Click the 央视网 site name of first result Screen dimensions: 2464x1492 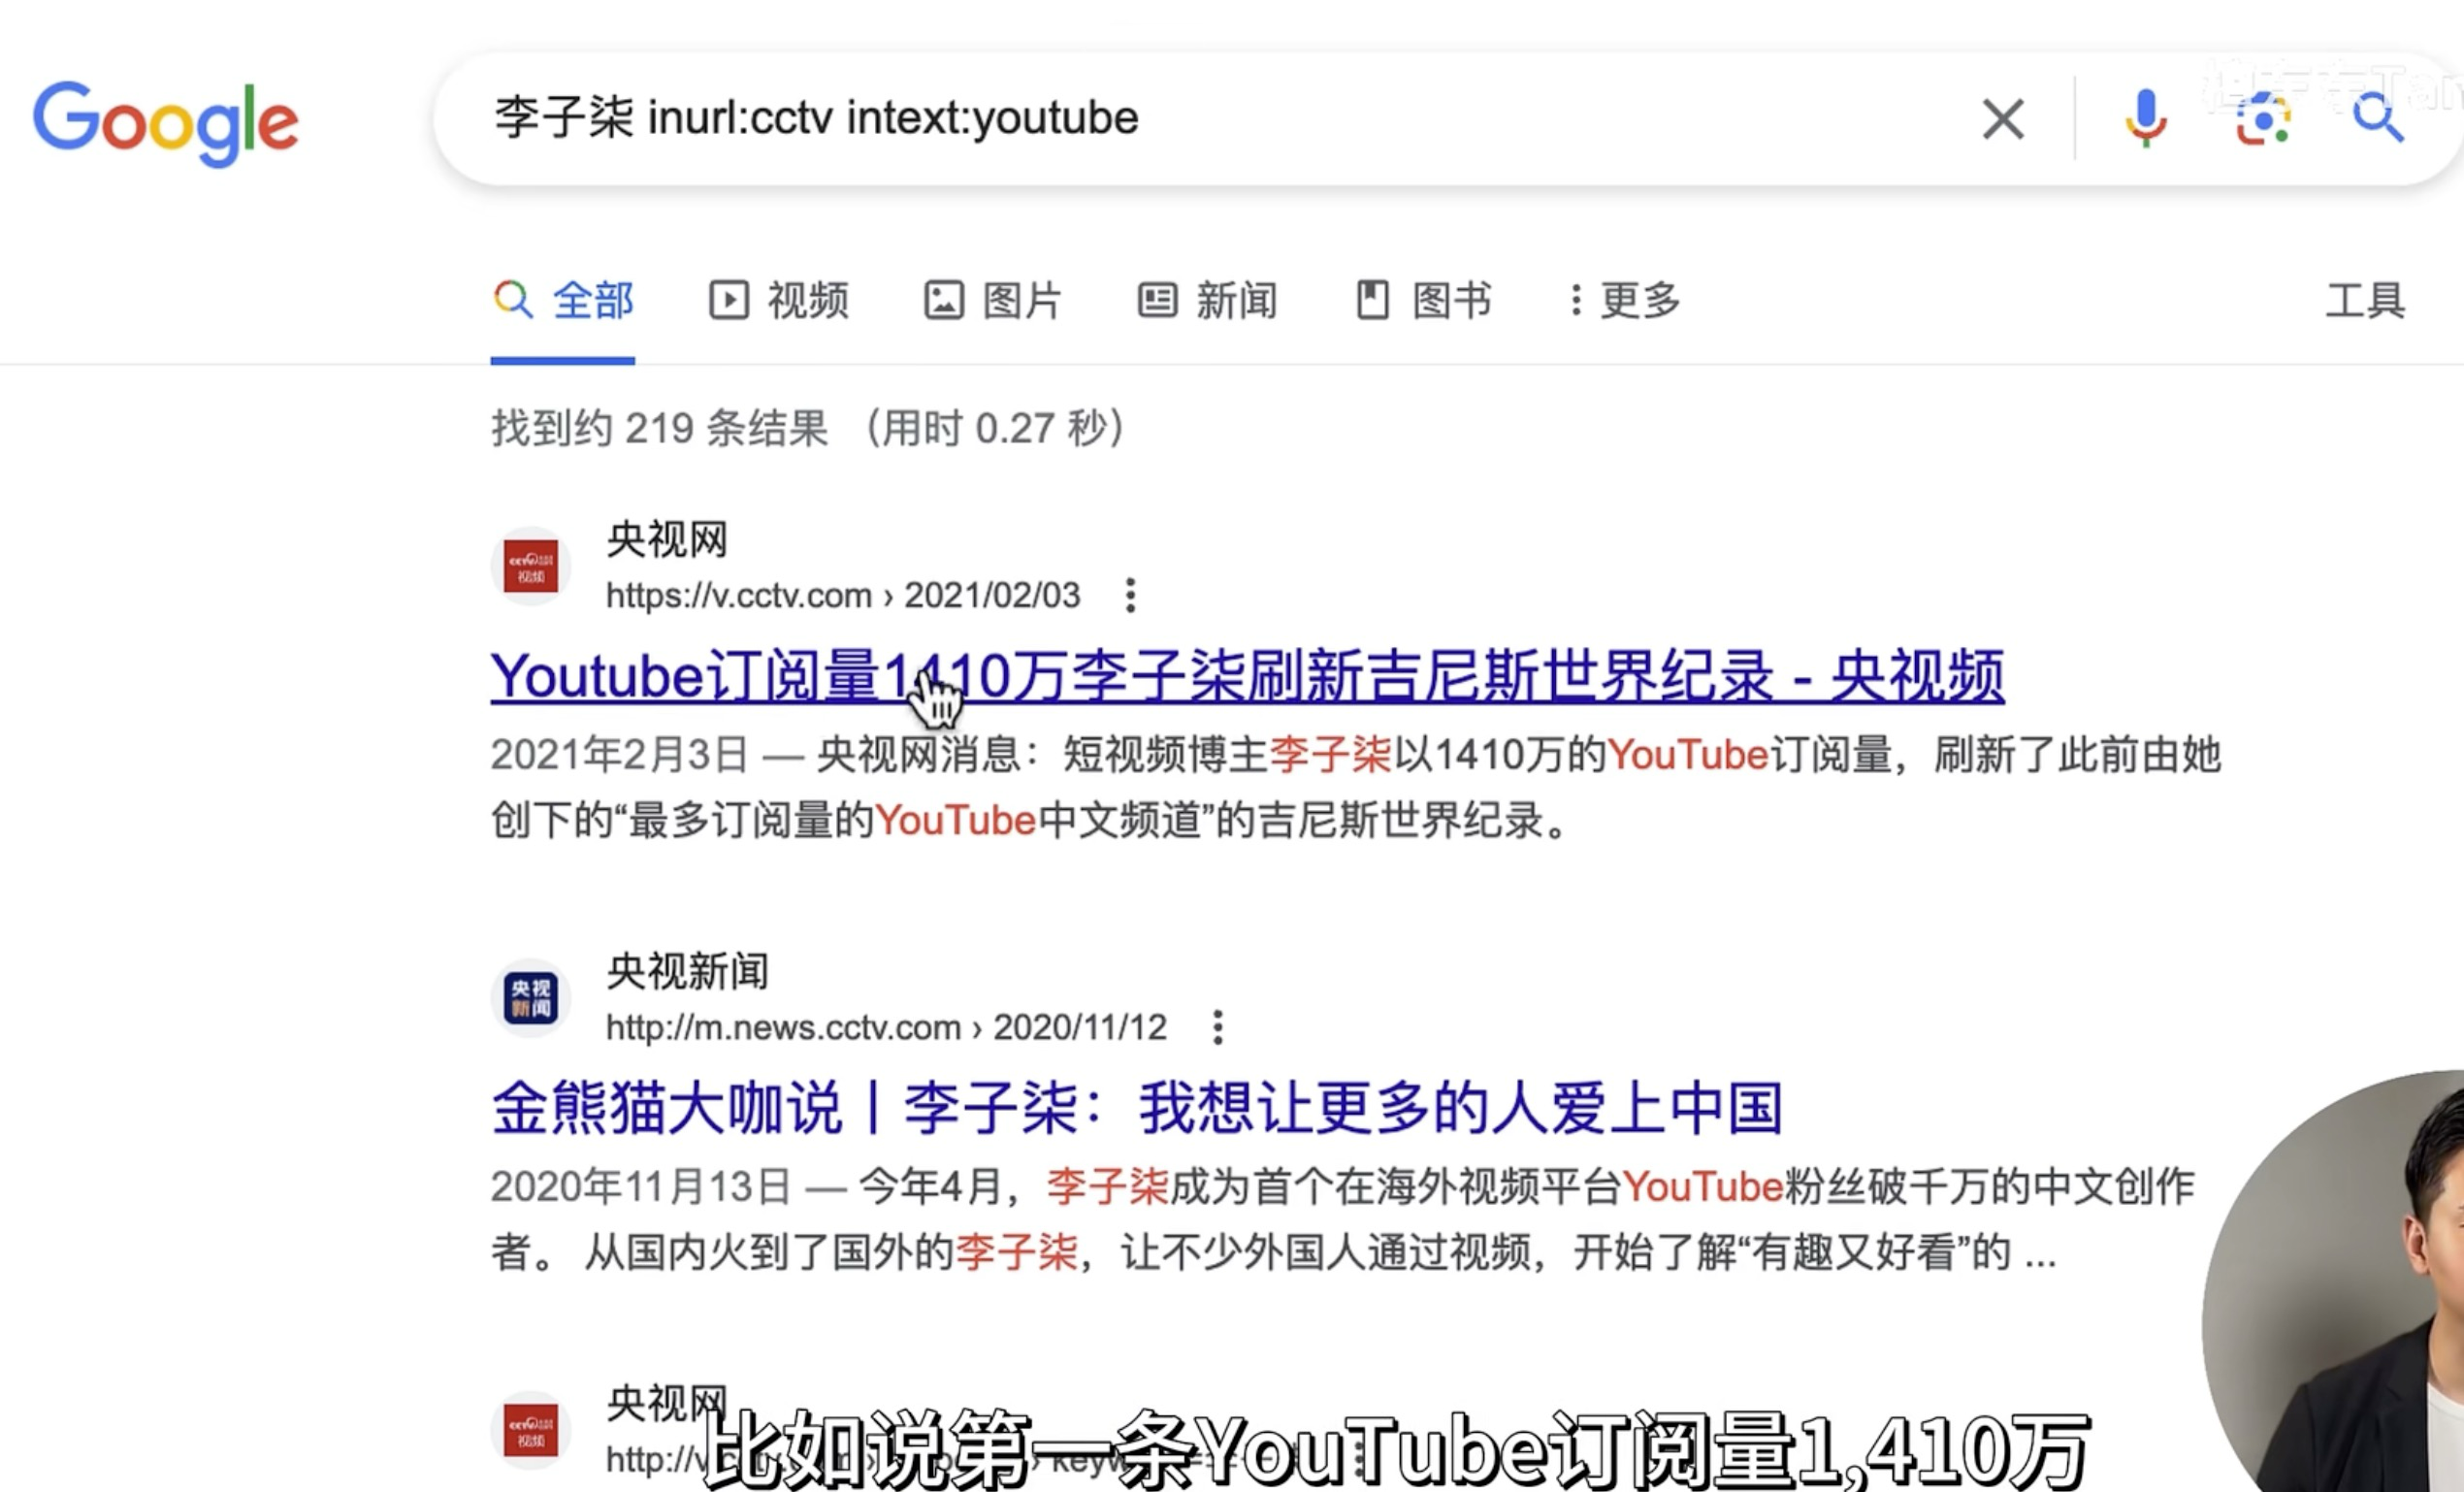coord(667,541)
